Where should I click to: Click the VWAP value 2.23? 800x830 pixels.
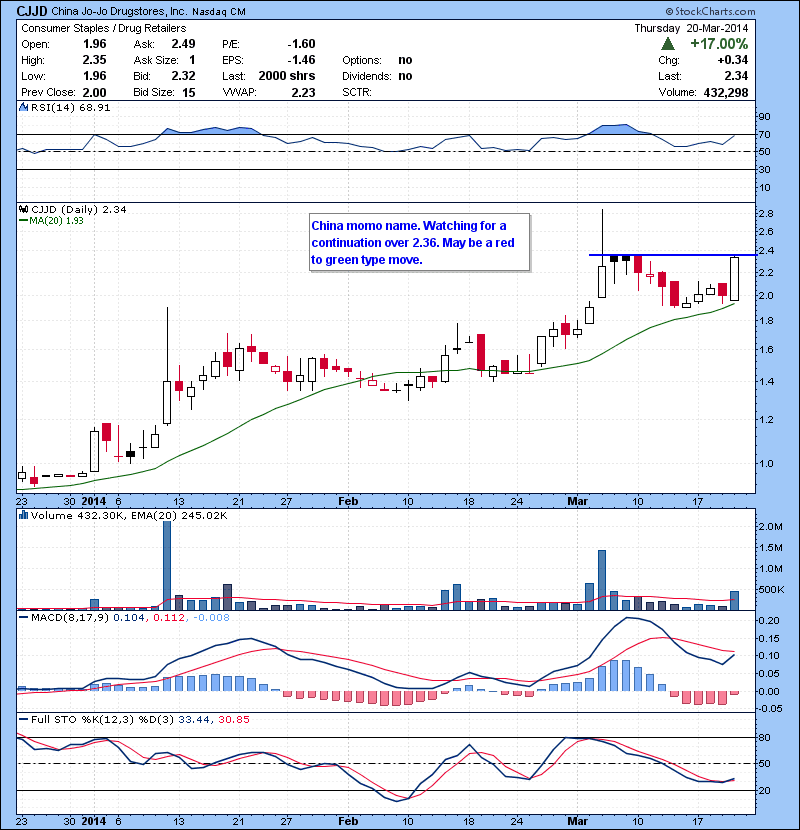click(303, 92)
